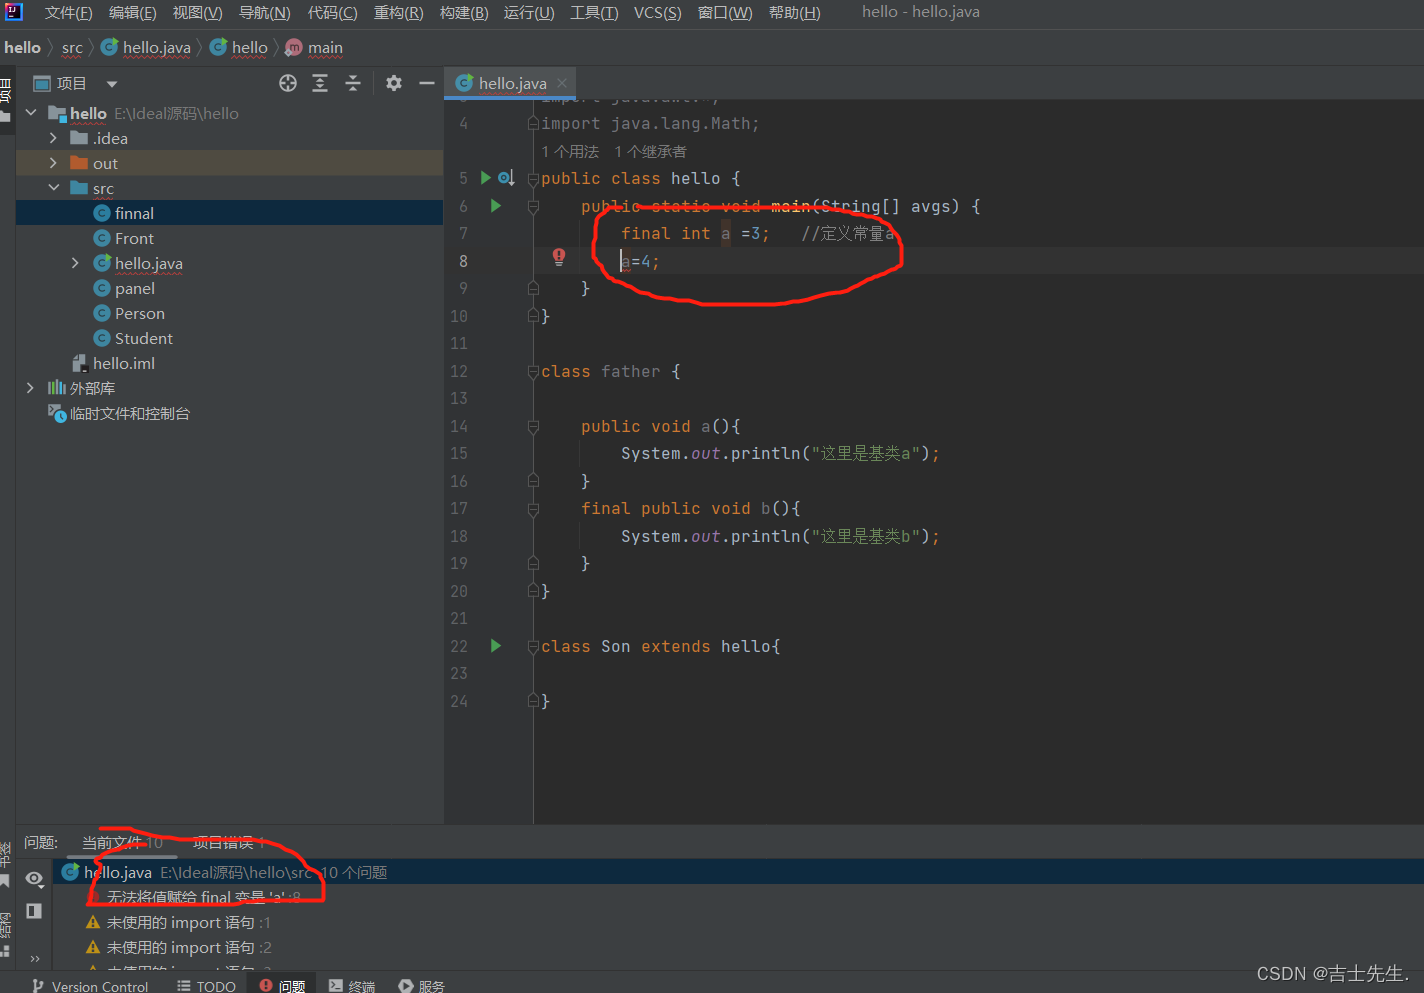This screenshot has width=1424, height=993.
Task: Open the 项目 view dropdown arrow
Action: click(x=112, y=84)
